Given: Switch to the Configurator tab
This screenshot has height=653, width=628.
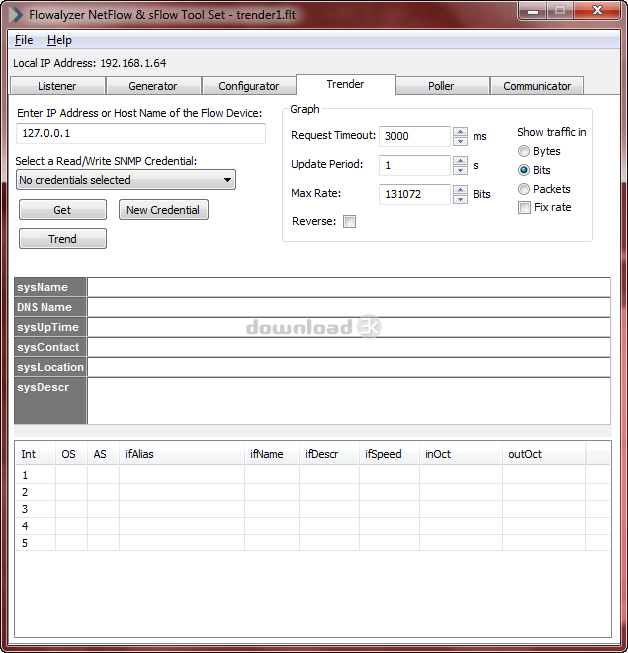Looking at the screenshot, I should pyautogui.click(x=249, y=86).
